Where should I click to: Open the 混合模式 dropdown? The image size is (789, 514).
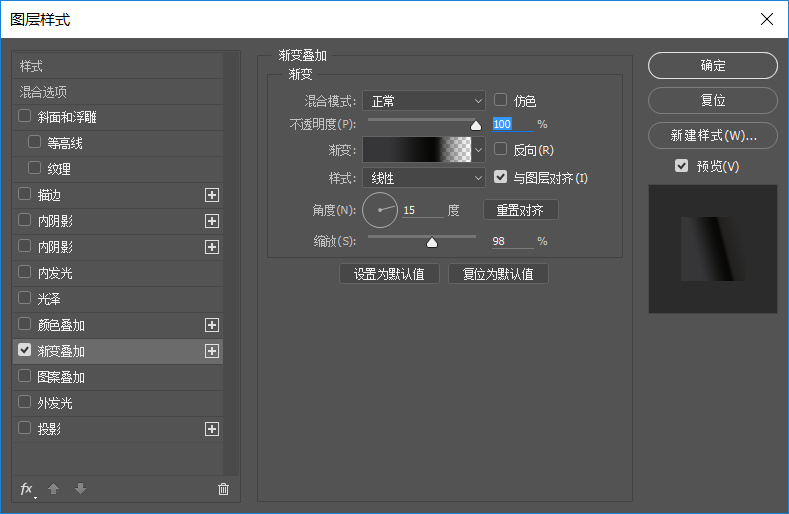[424, 100]
